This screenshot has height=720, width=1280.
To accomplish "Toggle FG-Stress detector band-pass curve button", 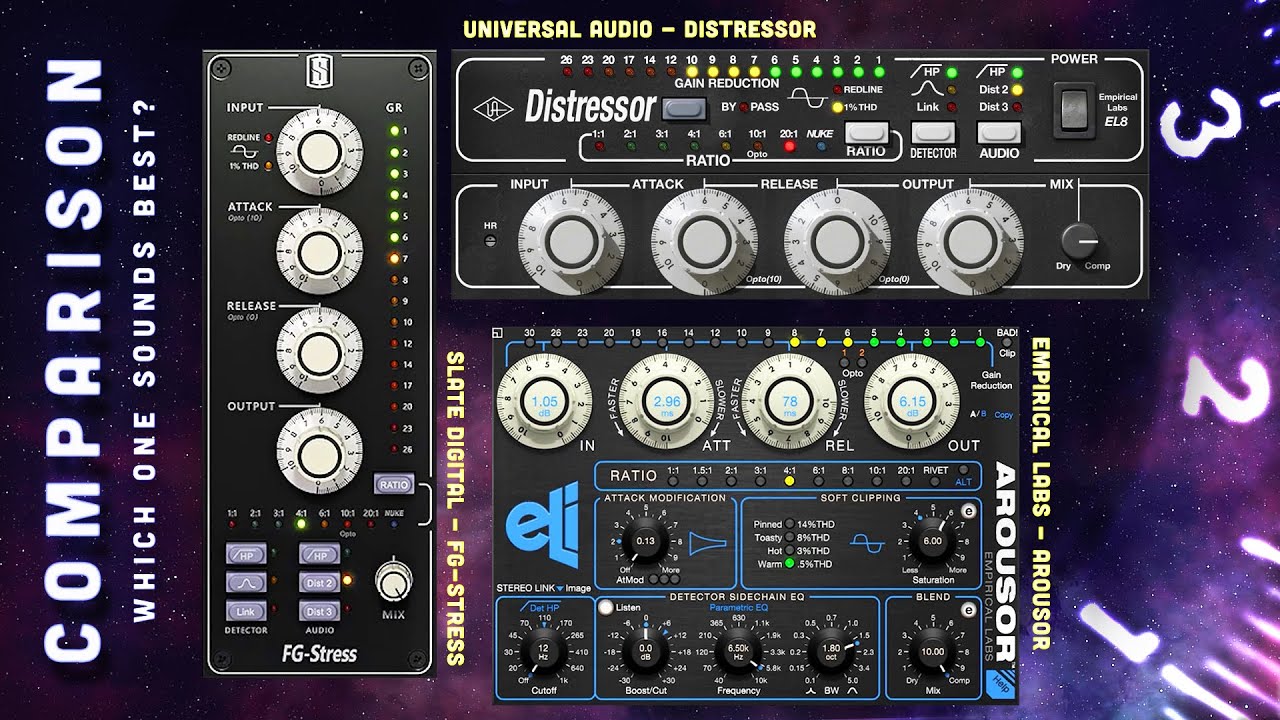I will pyautogui.click(x=246, y=583).
